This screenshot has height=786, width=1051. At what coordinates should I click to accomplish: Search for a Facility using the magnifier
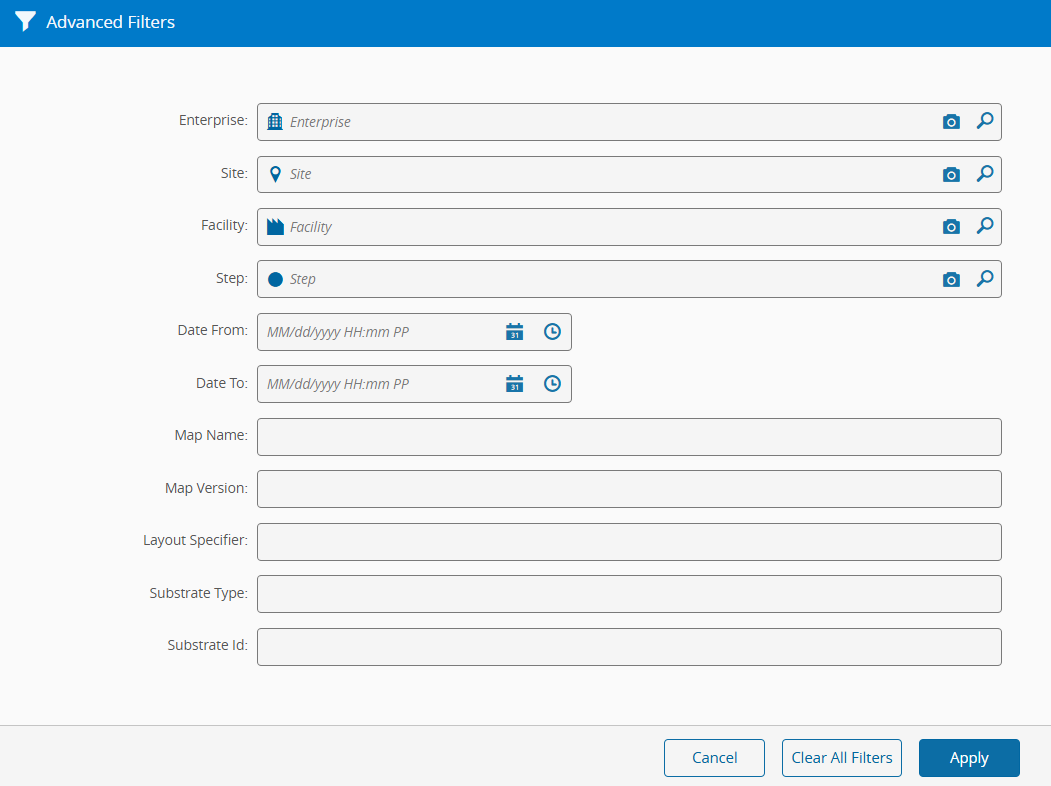tap(985, 226)
